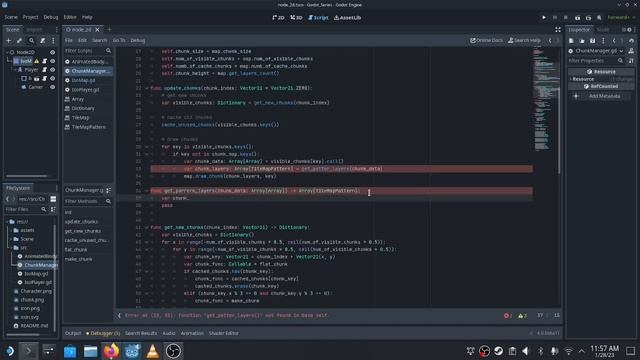Open the top Debug menu
This screenshot has height=360, width=640.
51,17
